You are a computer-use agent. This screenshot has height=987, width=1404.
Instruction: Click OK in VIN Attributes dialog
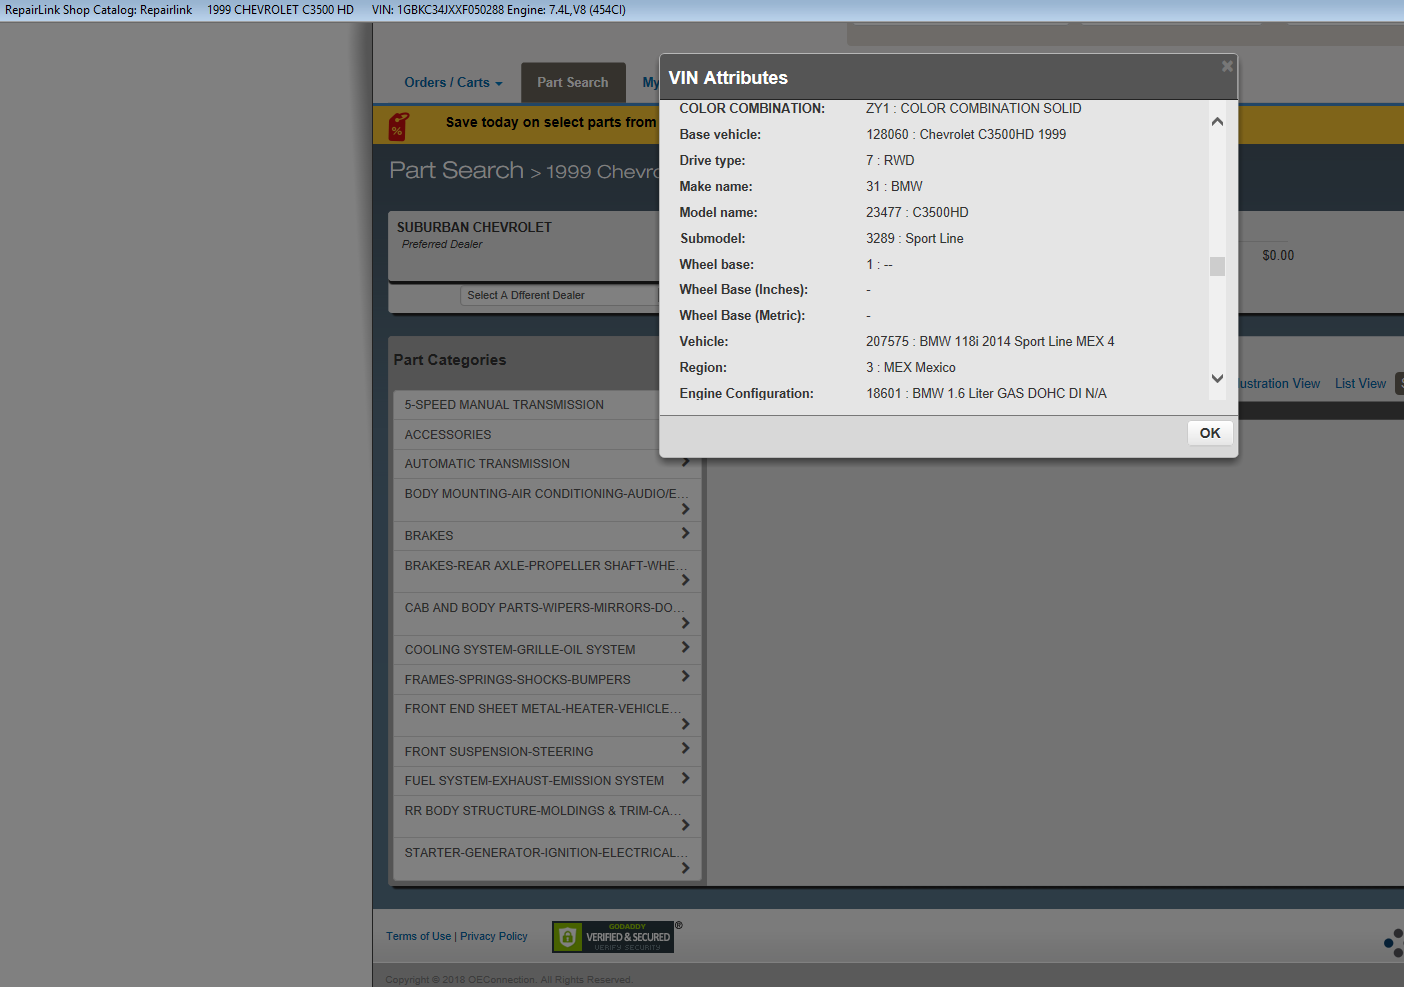coord(1210,433)
